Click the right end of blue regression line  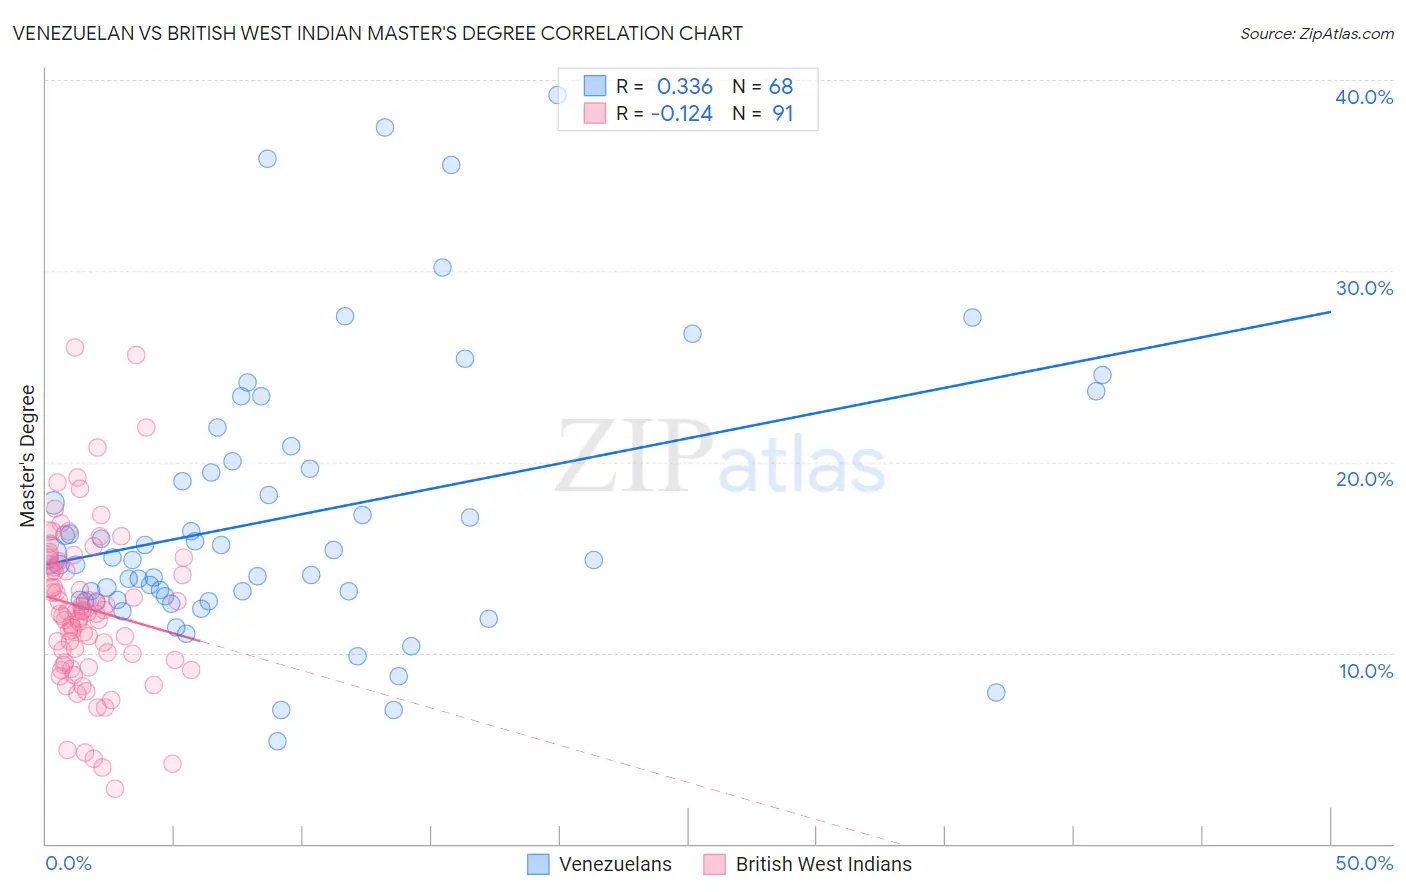[x=1330, y=312]
